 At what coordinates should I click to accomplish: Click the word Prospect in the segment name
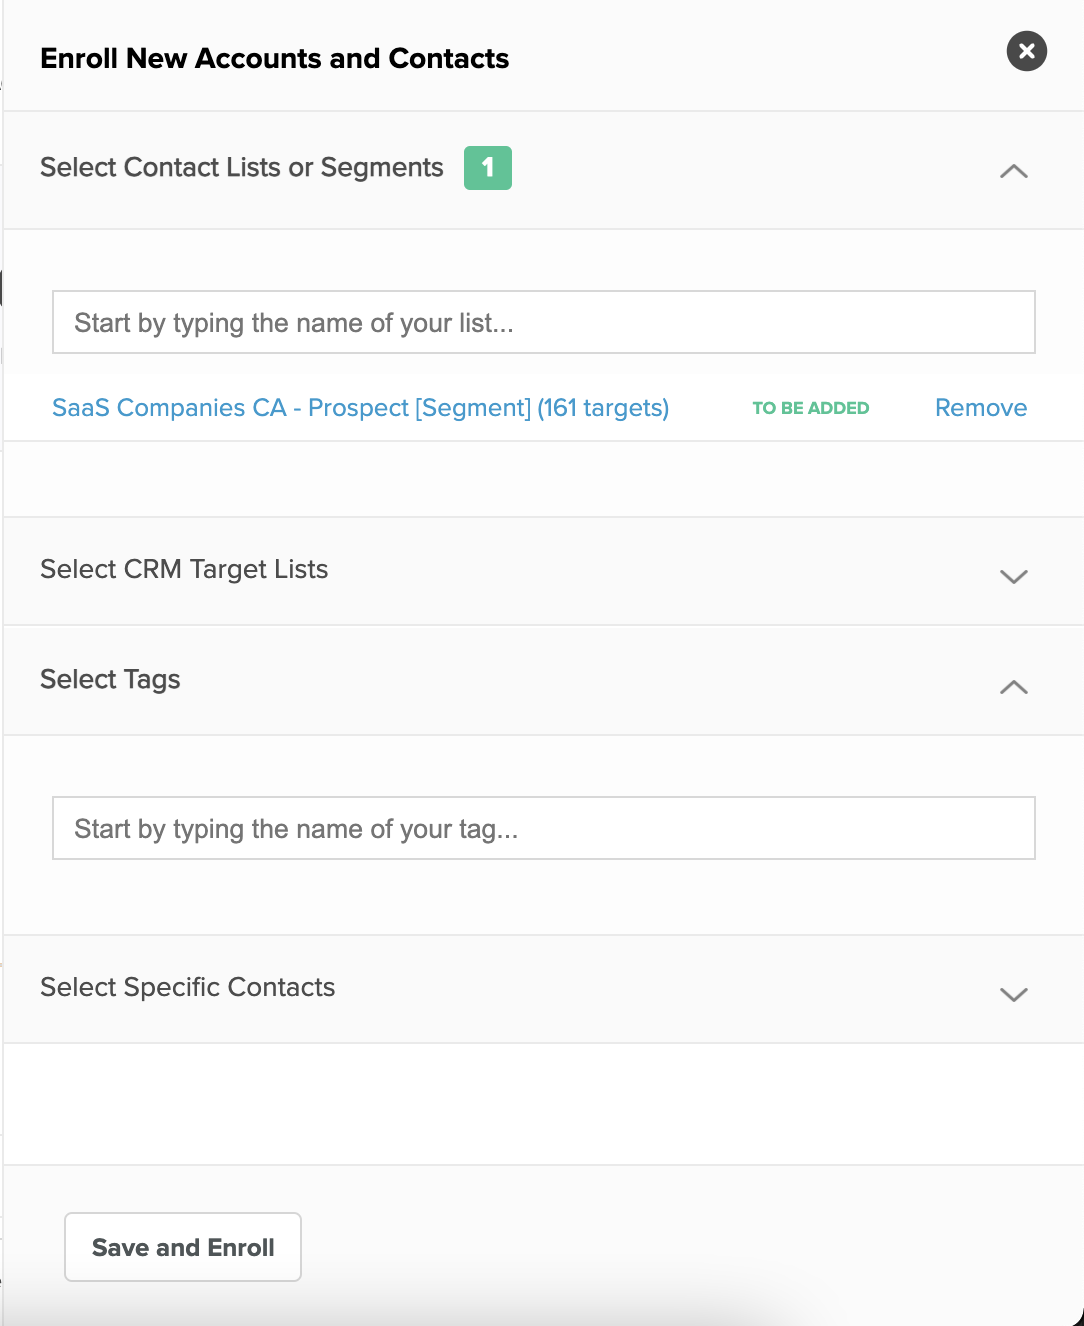(x=358, y=408)
